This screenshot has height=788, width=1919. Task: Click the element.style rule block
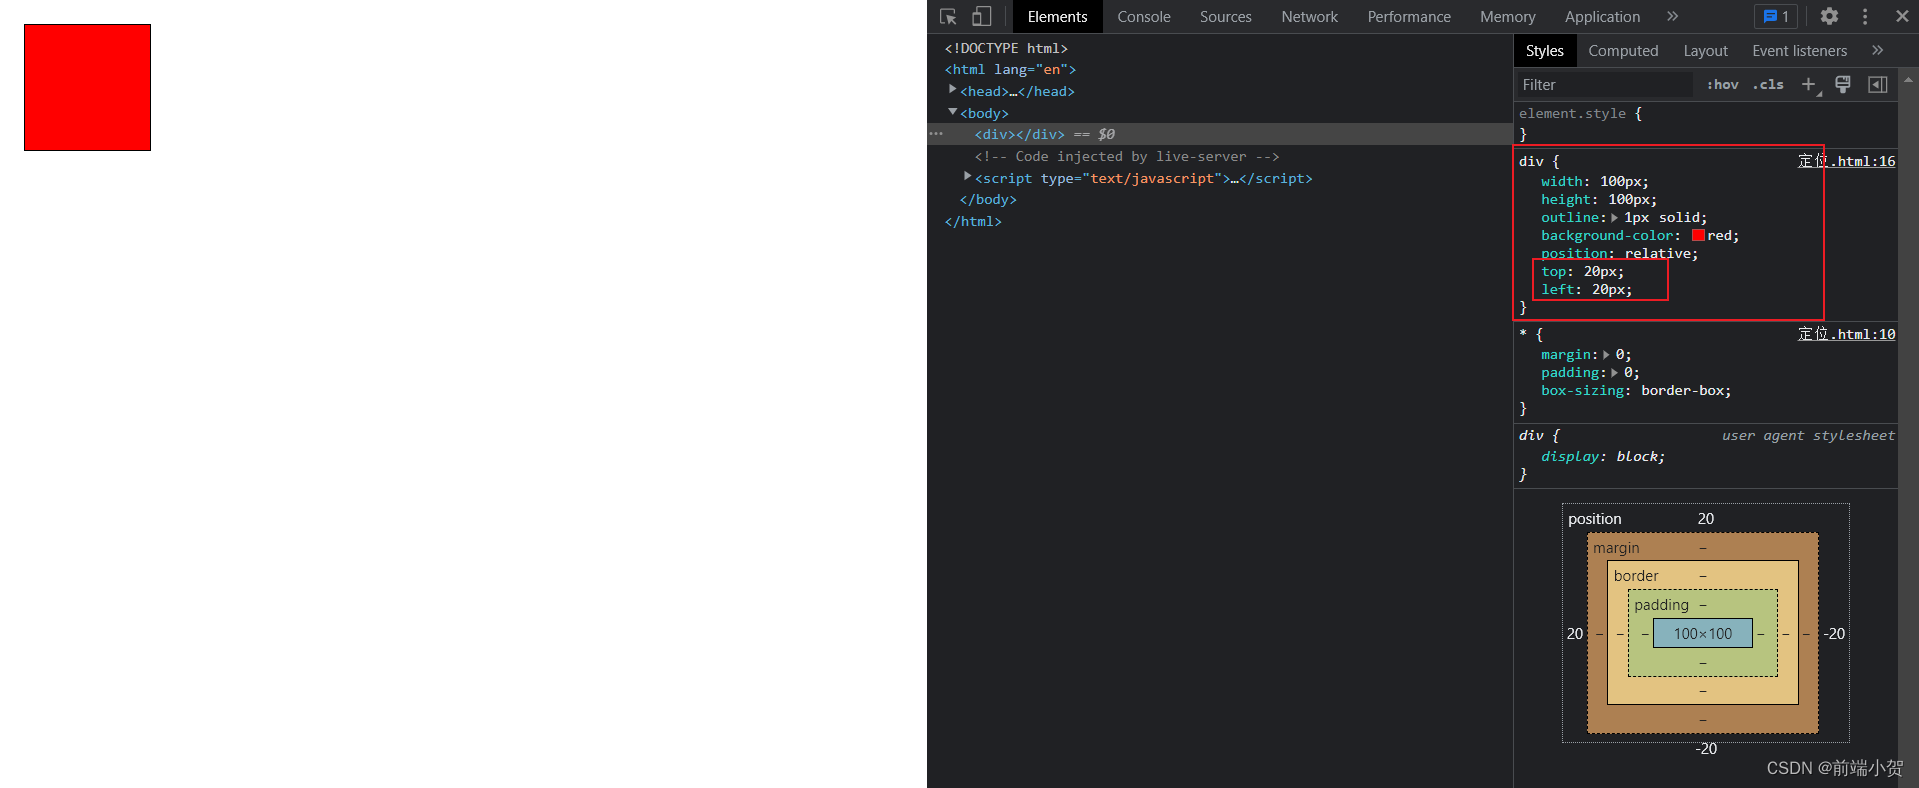coord(1705,123)
